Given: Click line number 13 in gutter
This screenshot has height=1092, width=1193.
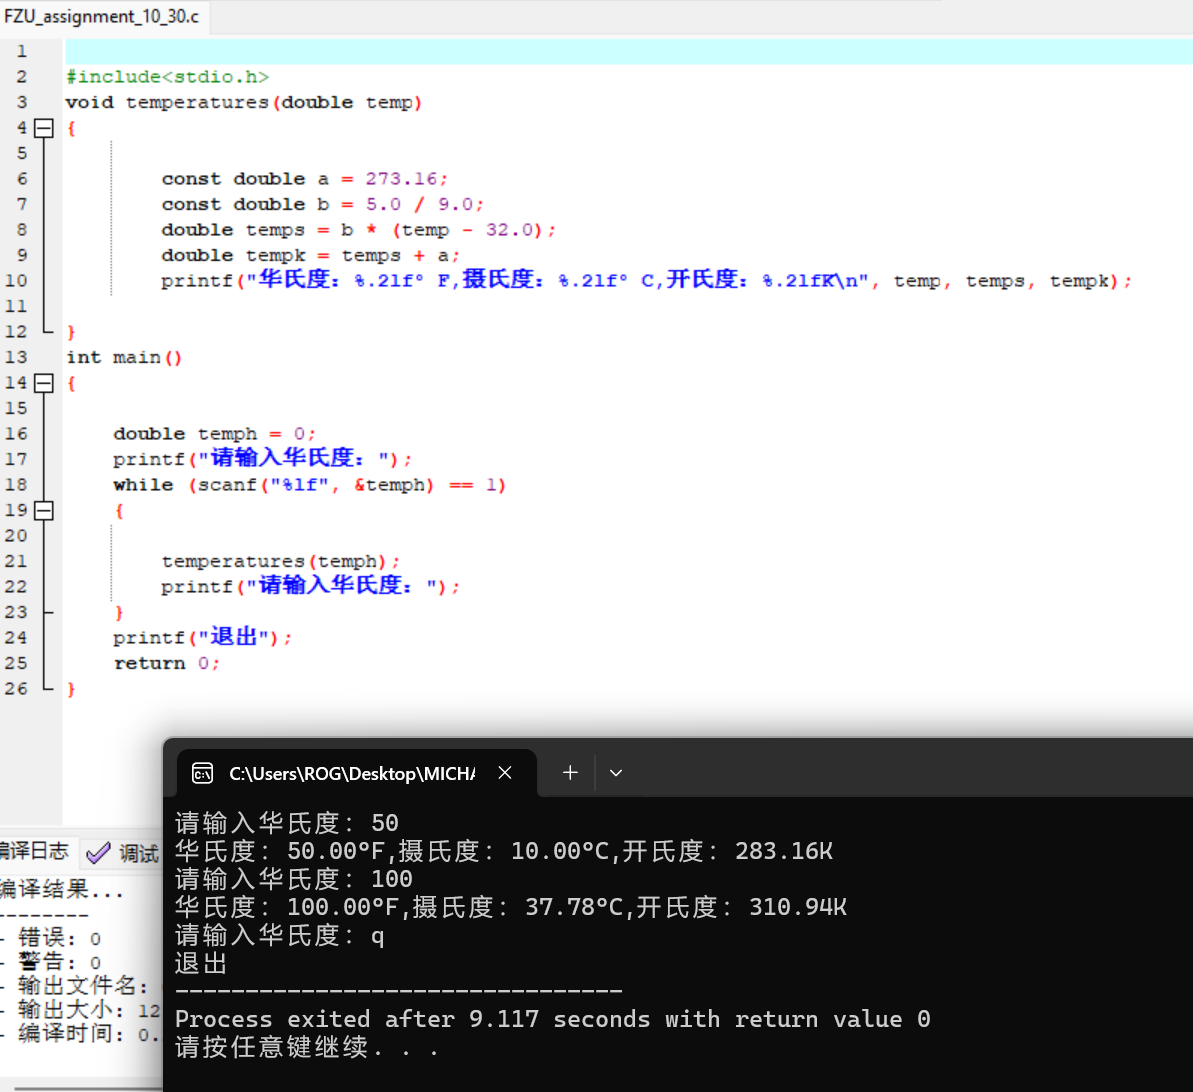Looking at the screenshot, I should click(x=16, y=357).
